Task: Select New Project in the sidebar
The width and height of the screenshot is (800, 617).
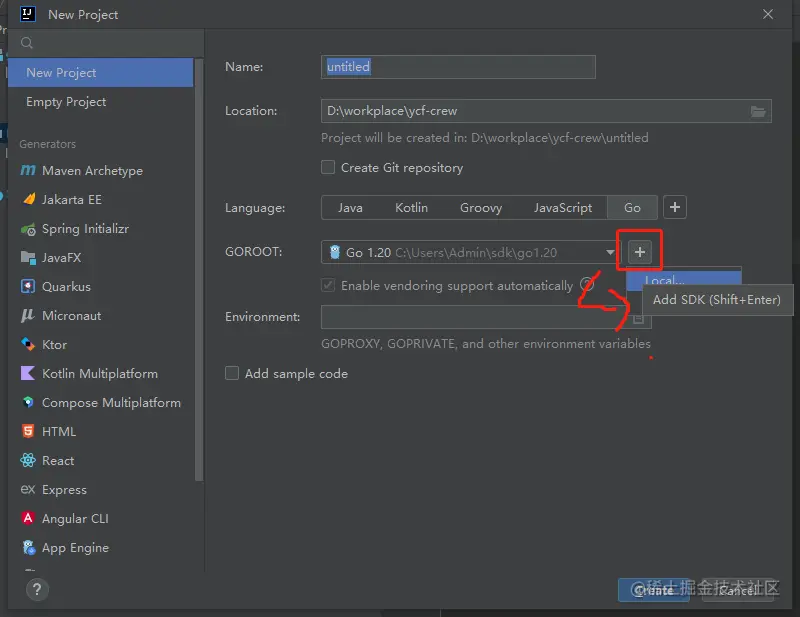Action: point(101,72)
